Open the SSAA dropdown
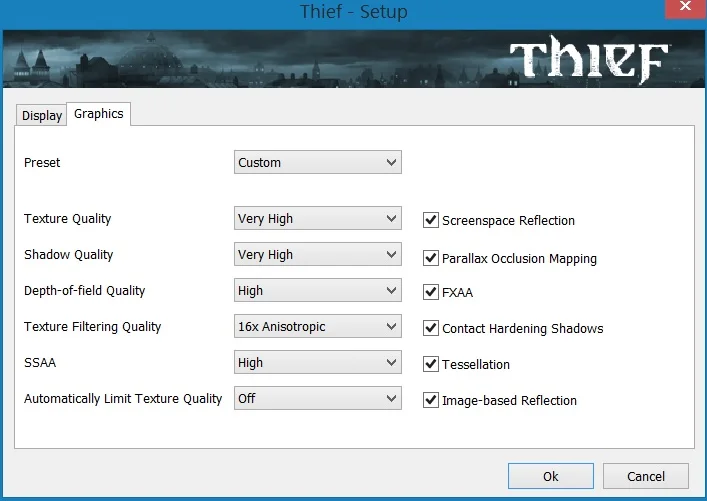The image size is (707, 501). (317, 363)
